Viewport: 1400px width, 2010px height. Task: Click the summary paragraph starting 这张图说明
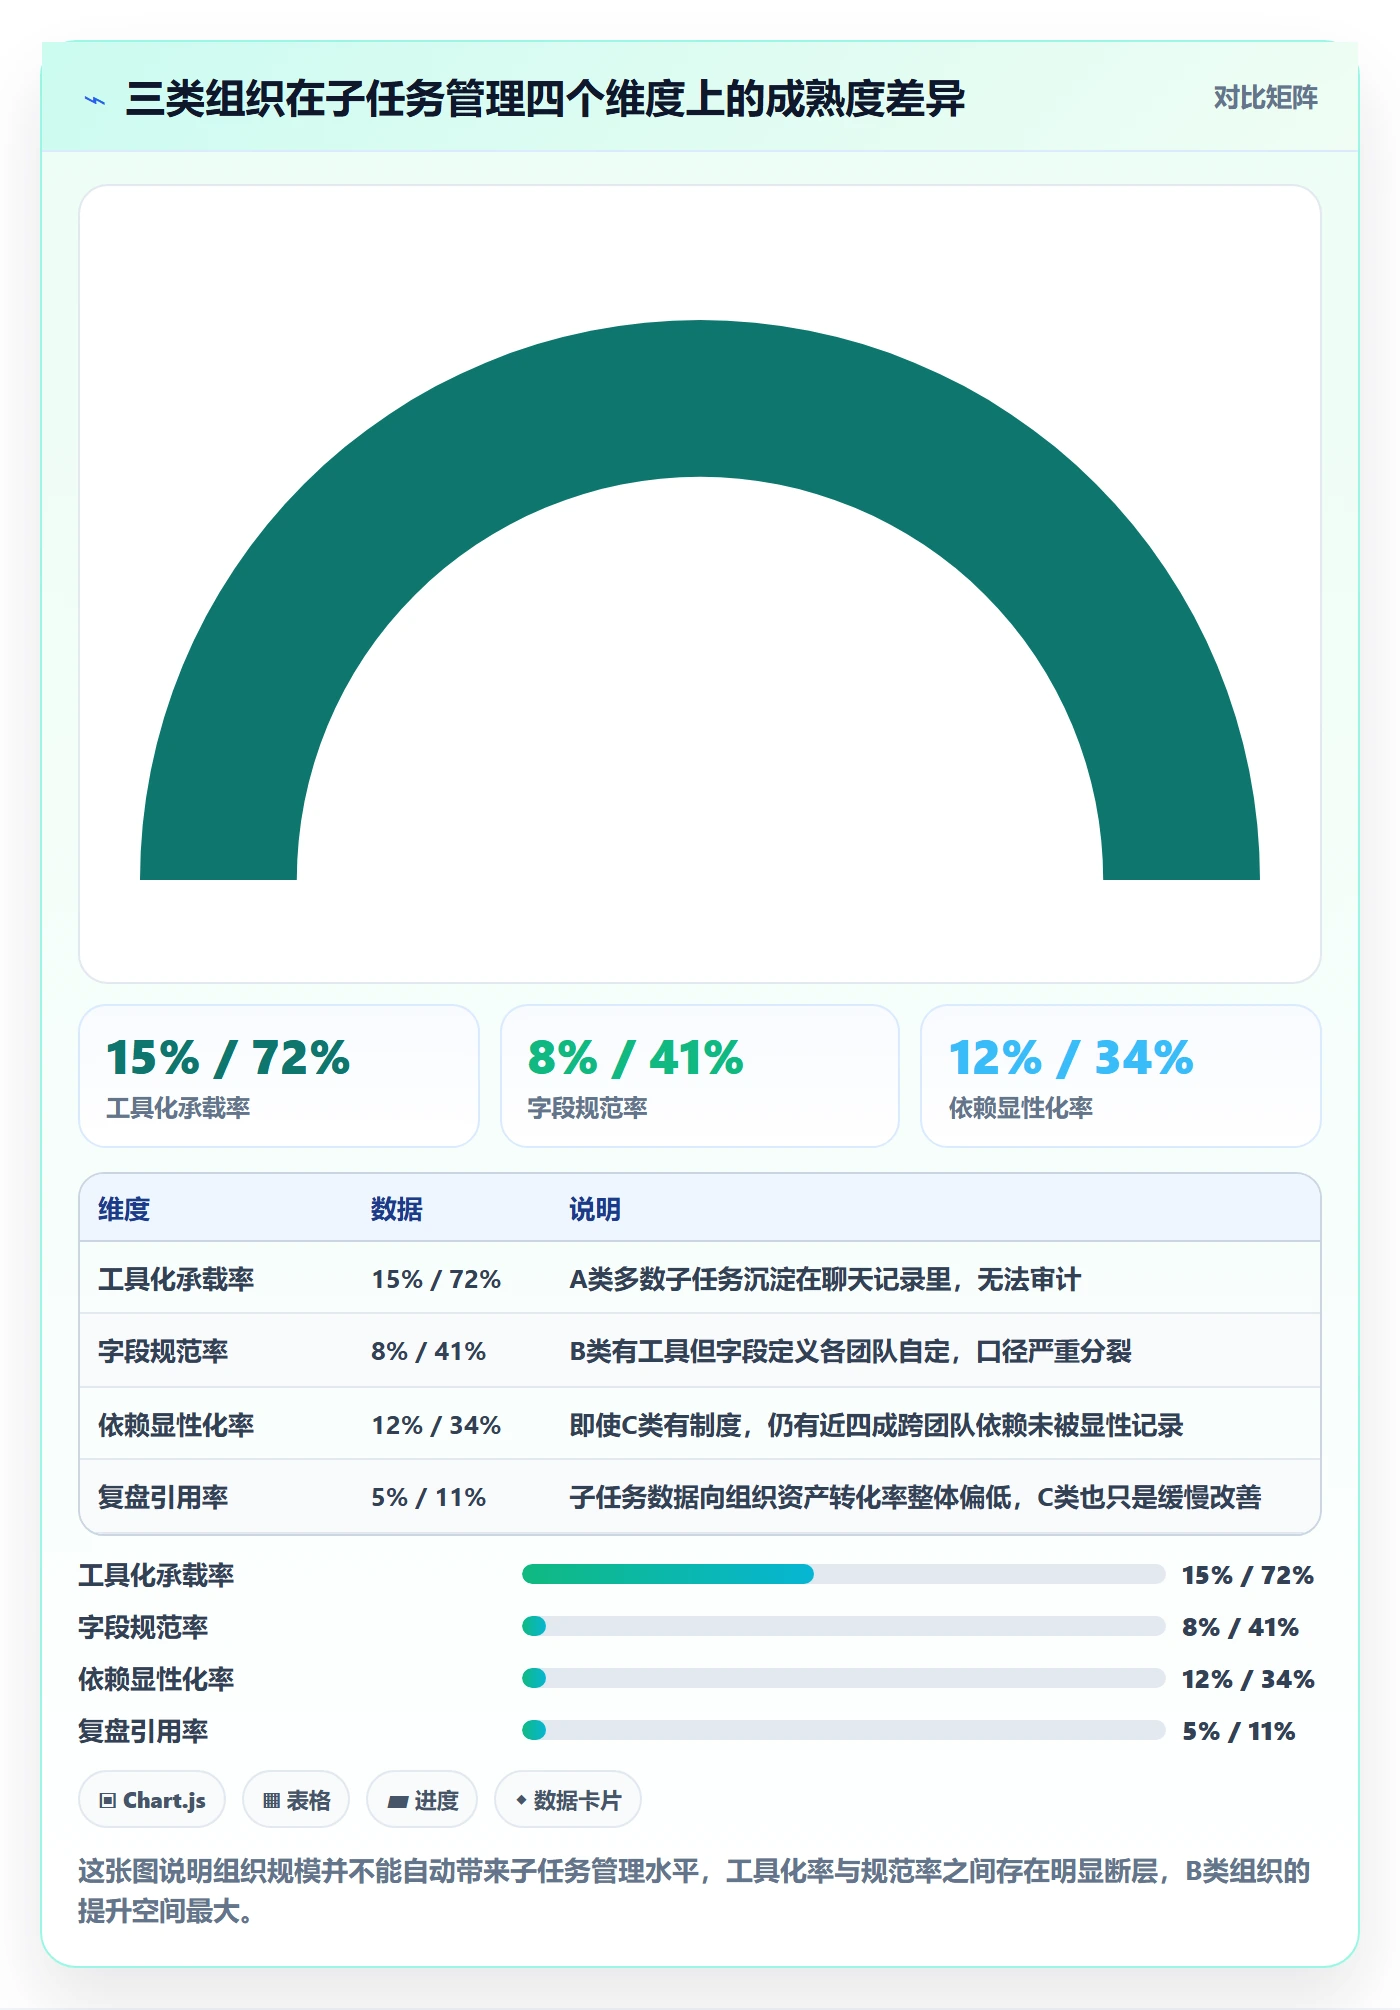point(694,1890)
